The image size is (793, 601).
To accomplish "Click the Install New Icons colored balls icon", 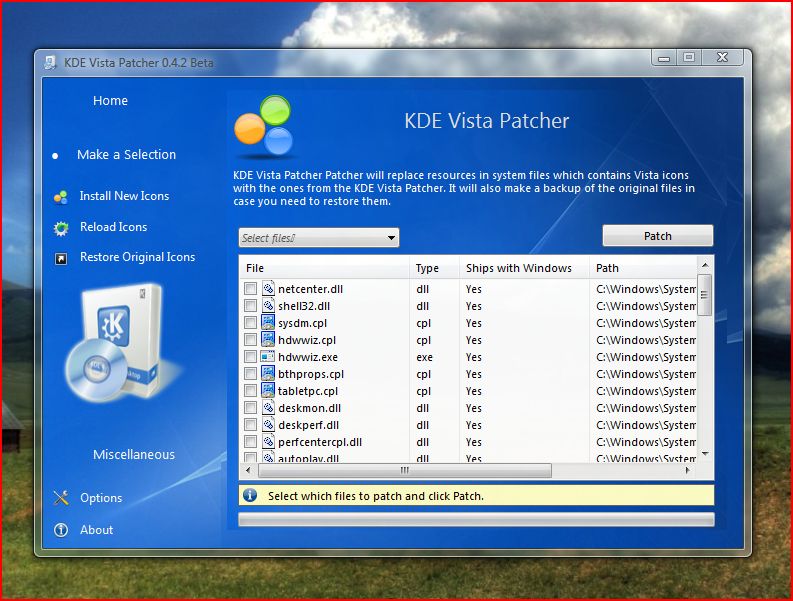I will [x=61, y=197].
